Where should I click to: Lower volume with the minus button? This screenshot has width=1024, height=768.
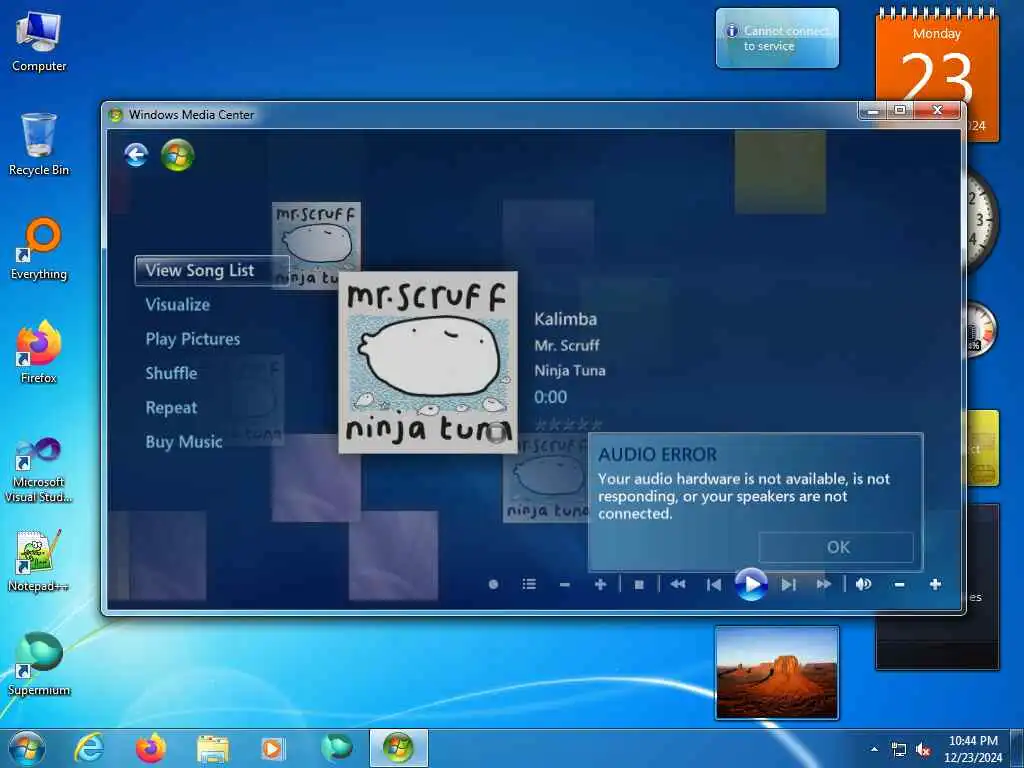(x=899, y=584)
